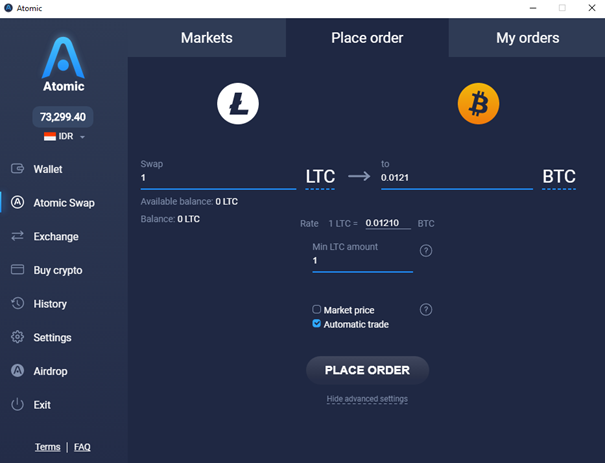Open the Terms link

click(47, 447)
